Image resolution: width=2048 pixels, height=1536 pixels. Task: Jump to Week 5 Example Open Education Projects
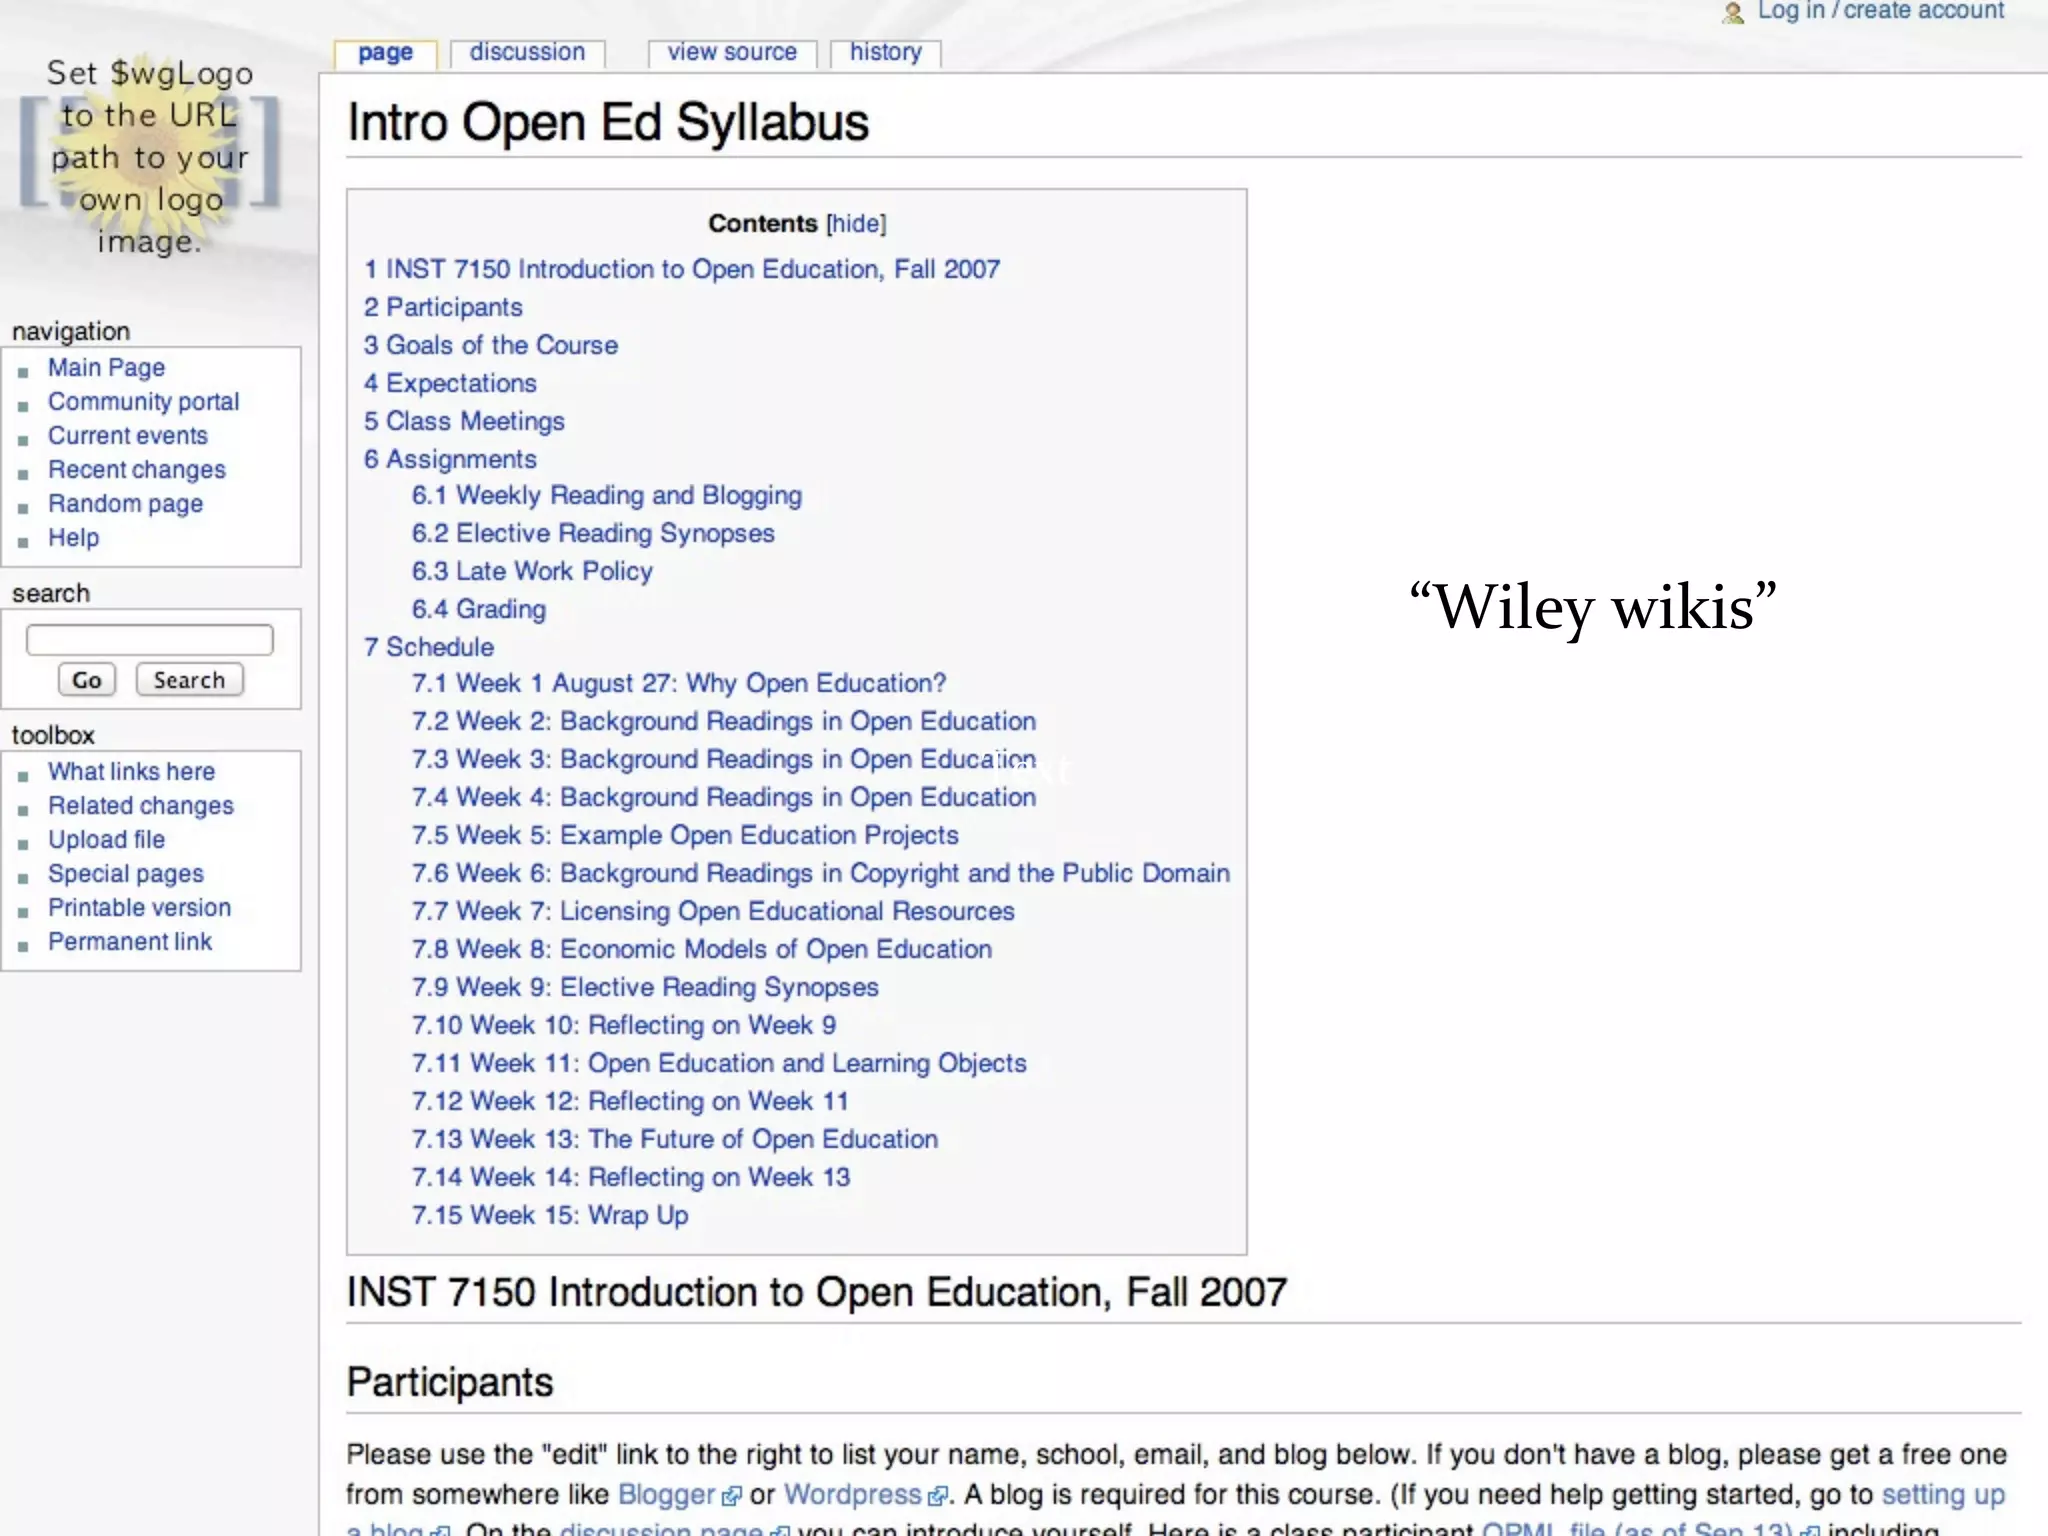pos(685,835)
